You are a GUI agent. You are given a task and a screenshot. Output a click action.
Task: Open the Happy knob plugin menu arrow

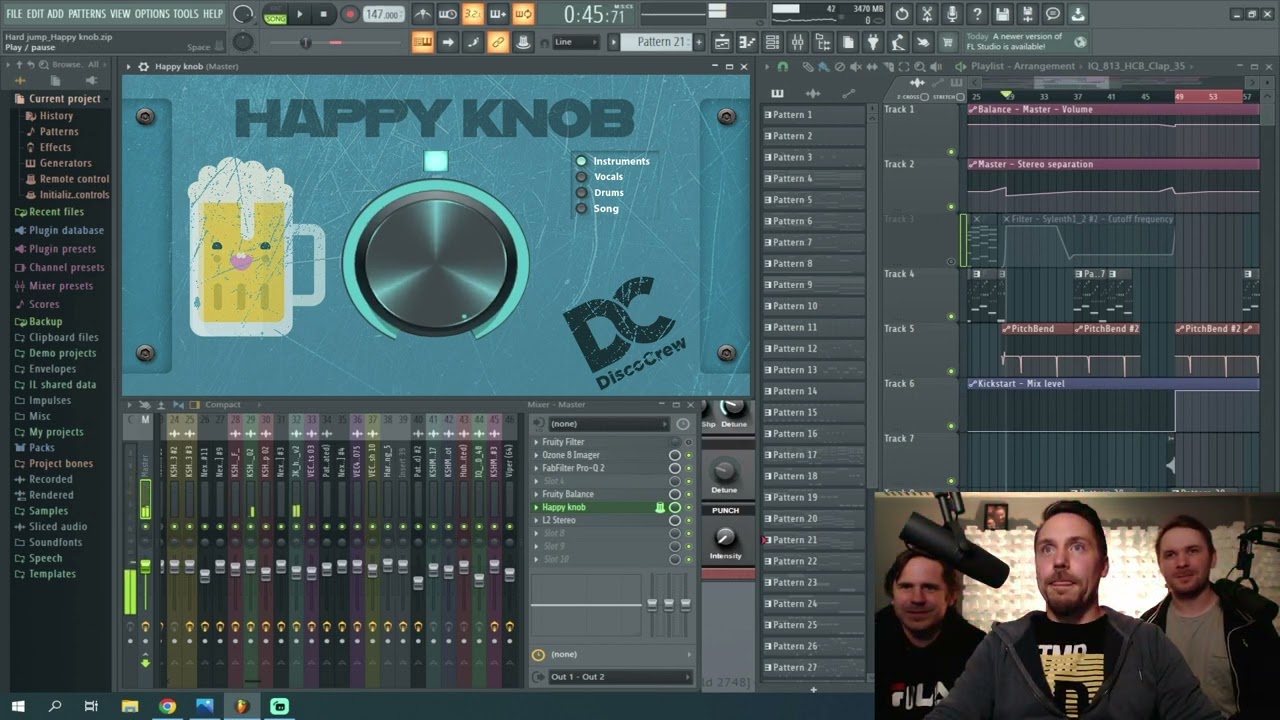pyautogui.click(x=129, y=67)
